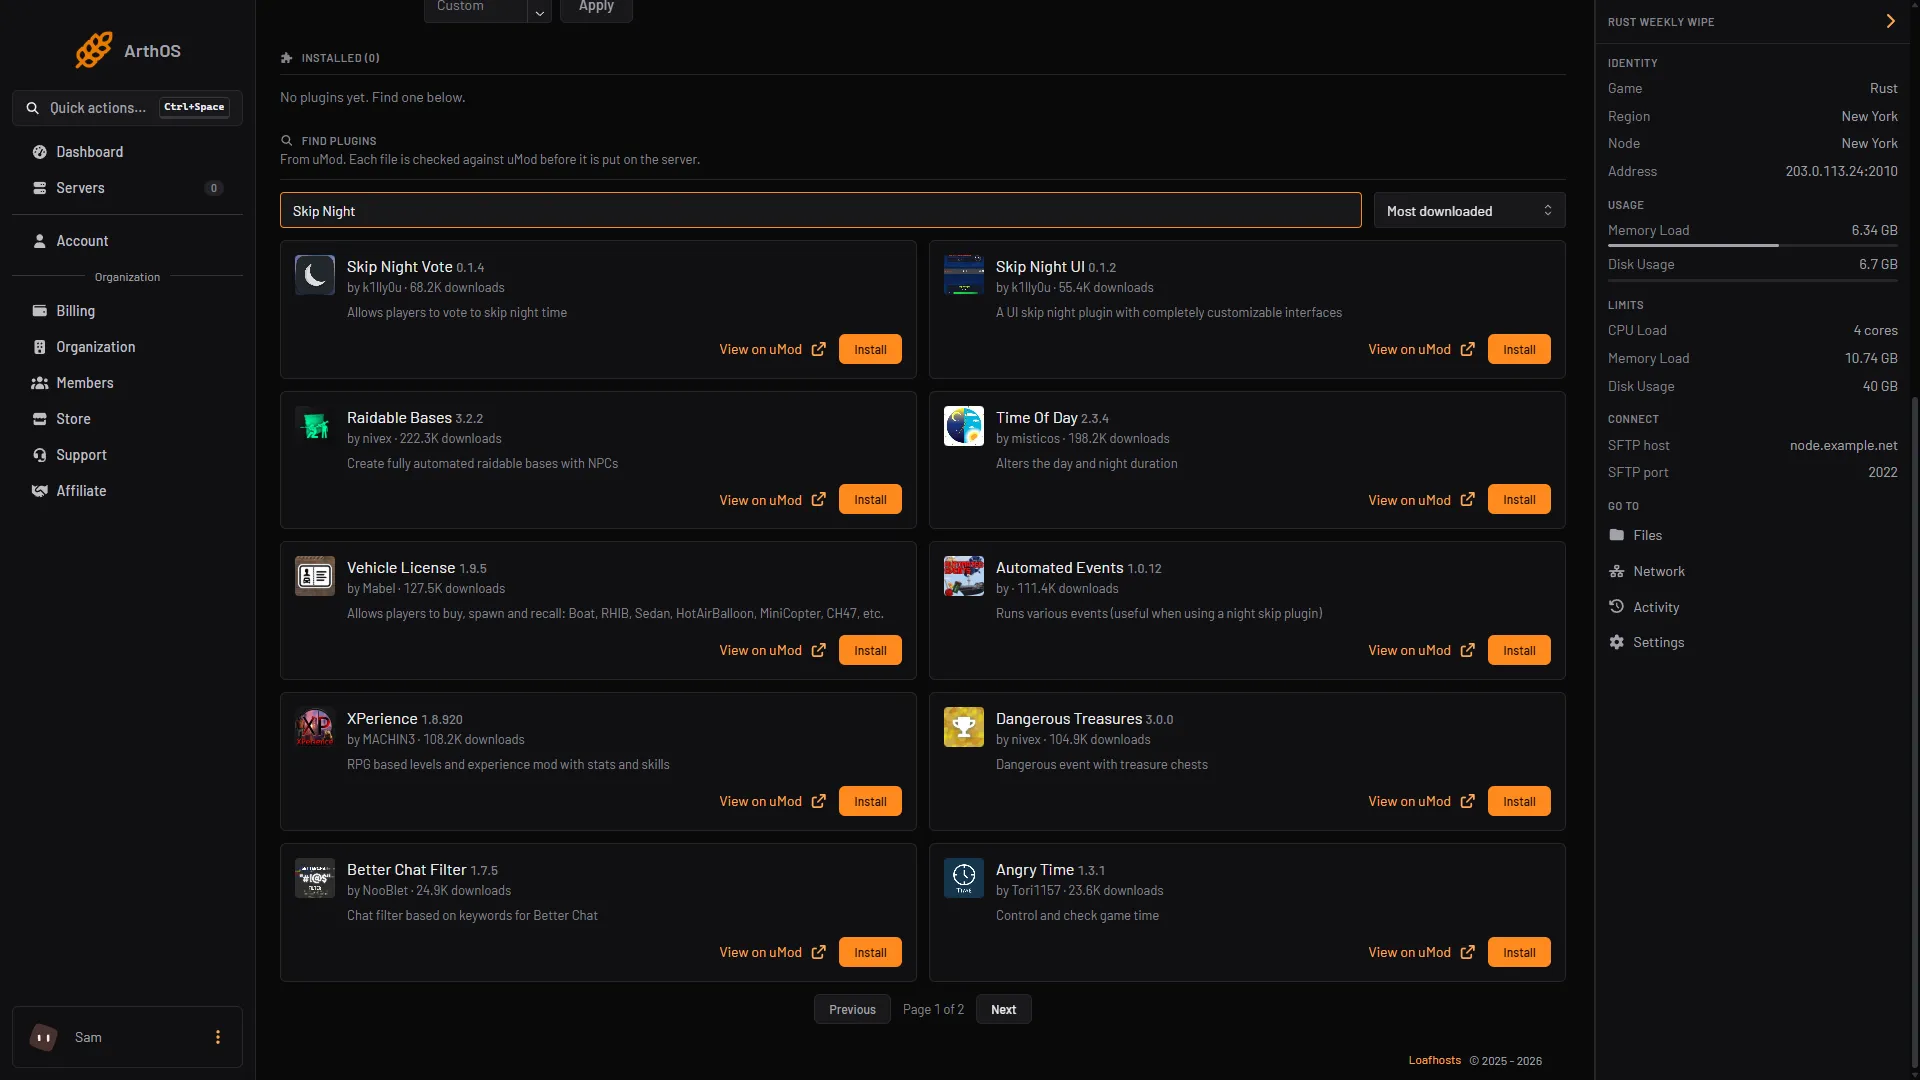This screenshot has height=1080, width=1920.
Task: Click the ArthOS wheat logo icon
Action: [94, 50]
